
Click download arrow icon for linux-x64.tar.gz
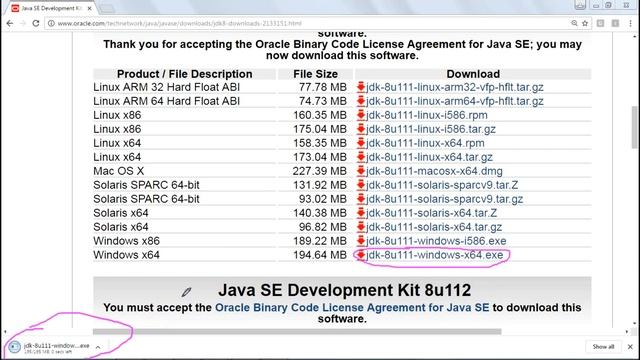point(360,157)
